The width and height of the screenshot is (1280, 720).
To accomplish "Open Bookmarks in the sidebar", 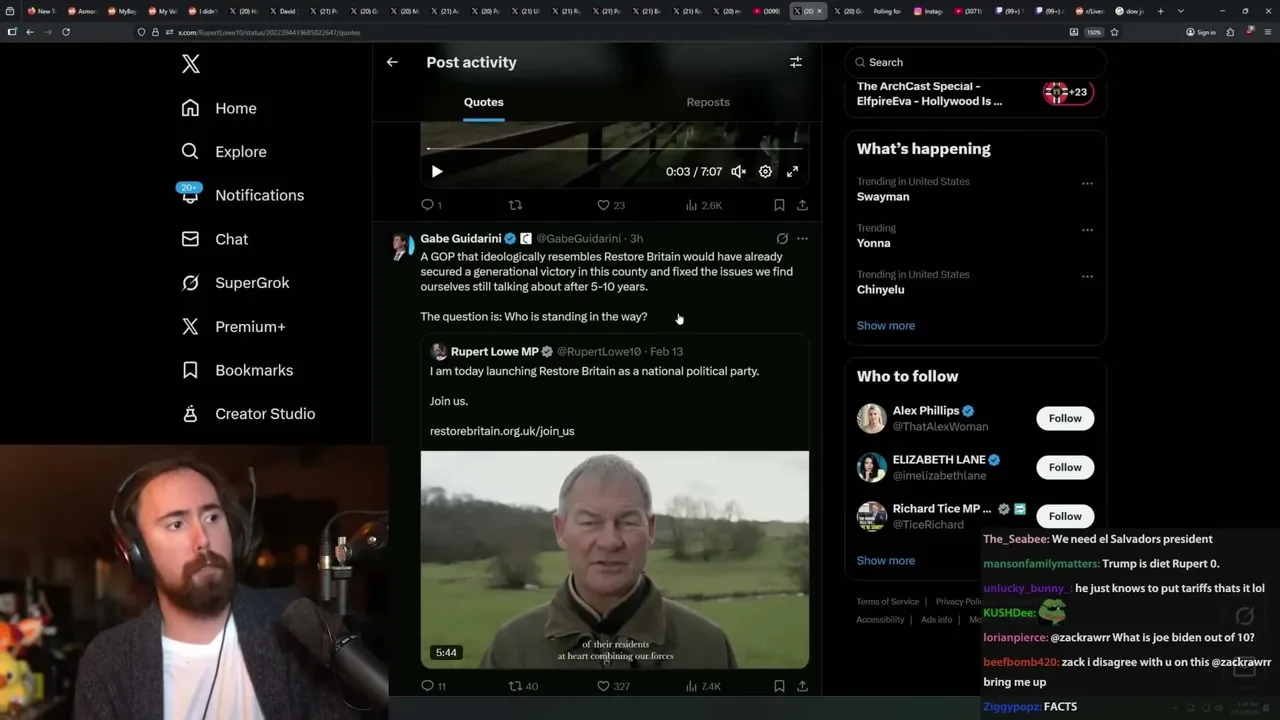I will point(237,370).
